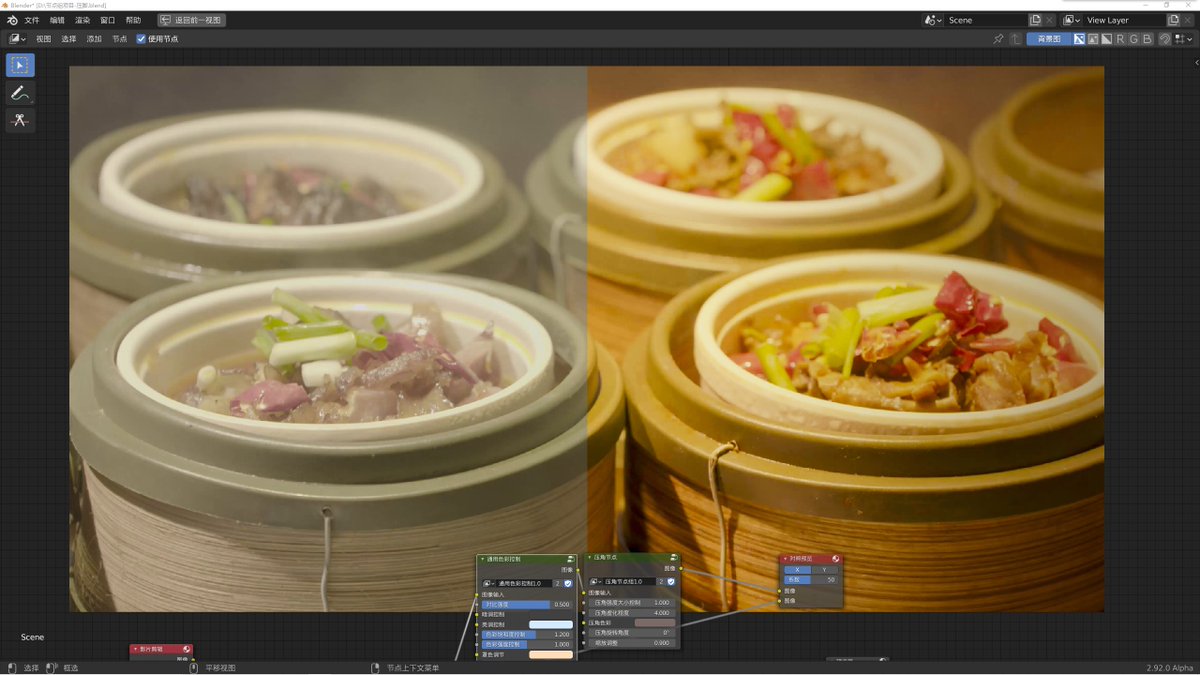
Task: Click the 缩放调整 value 0.900
Action: 633,642
